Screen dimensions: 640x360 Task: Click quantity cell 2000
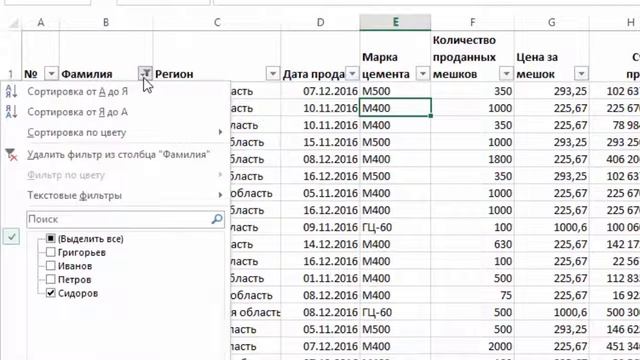coord(472,346)
